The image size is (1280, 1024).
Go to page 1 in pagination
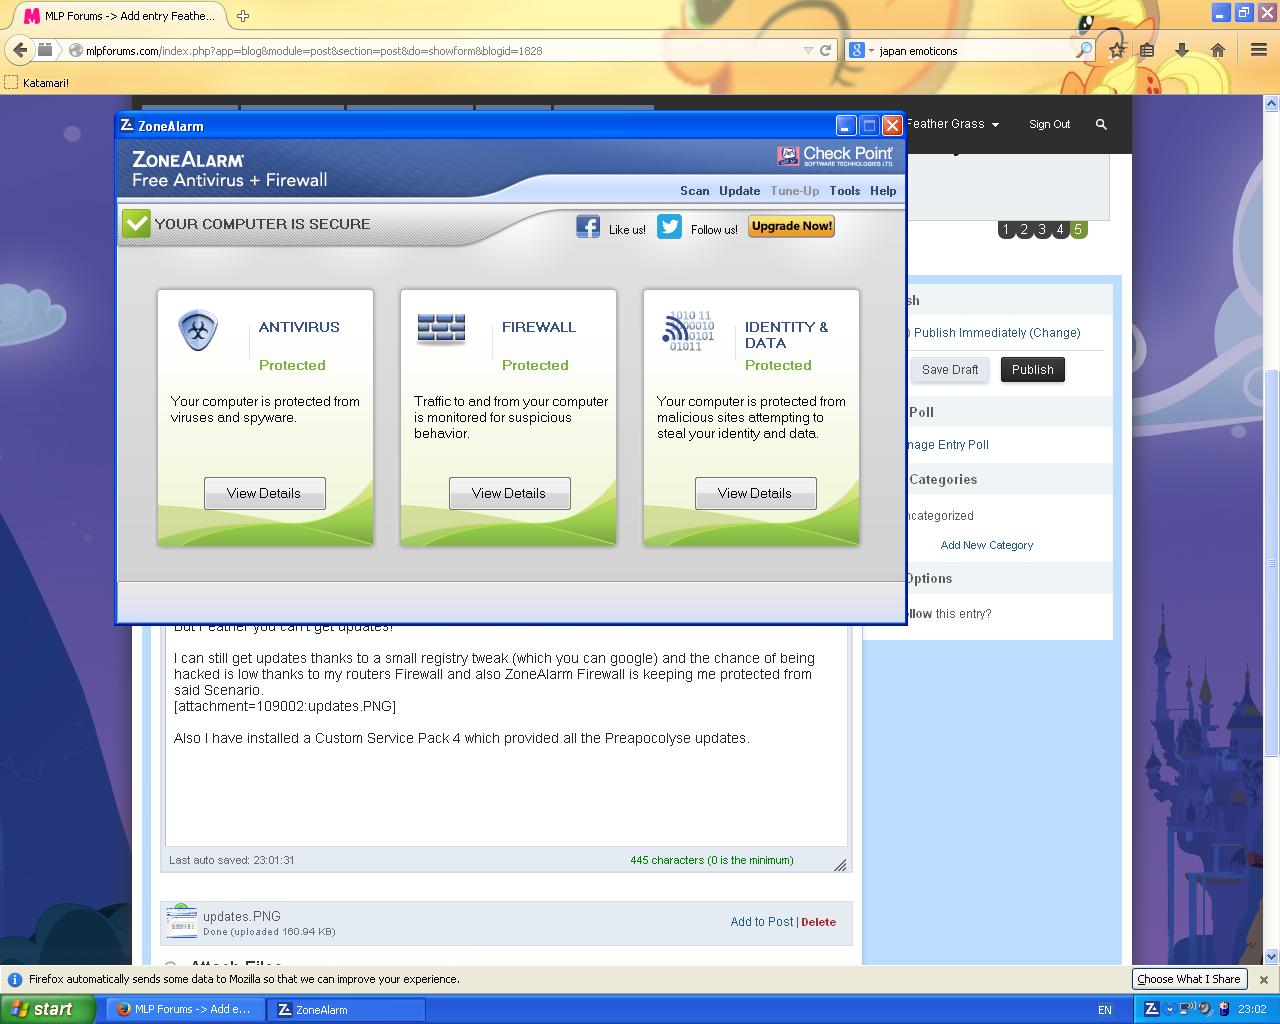point(1006,229)
